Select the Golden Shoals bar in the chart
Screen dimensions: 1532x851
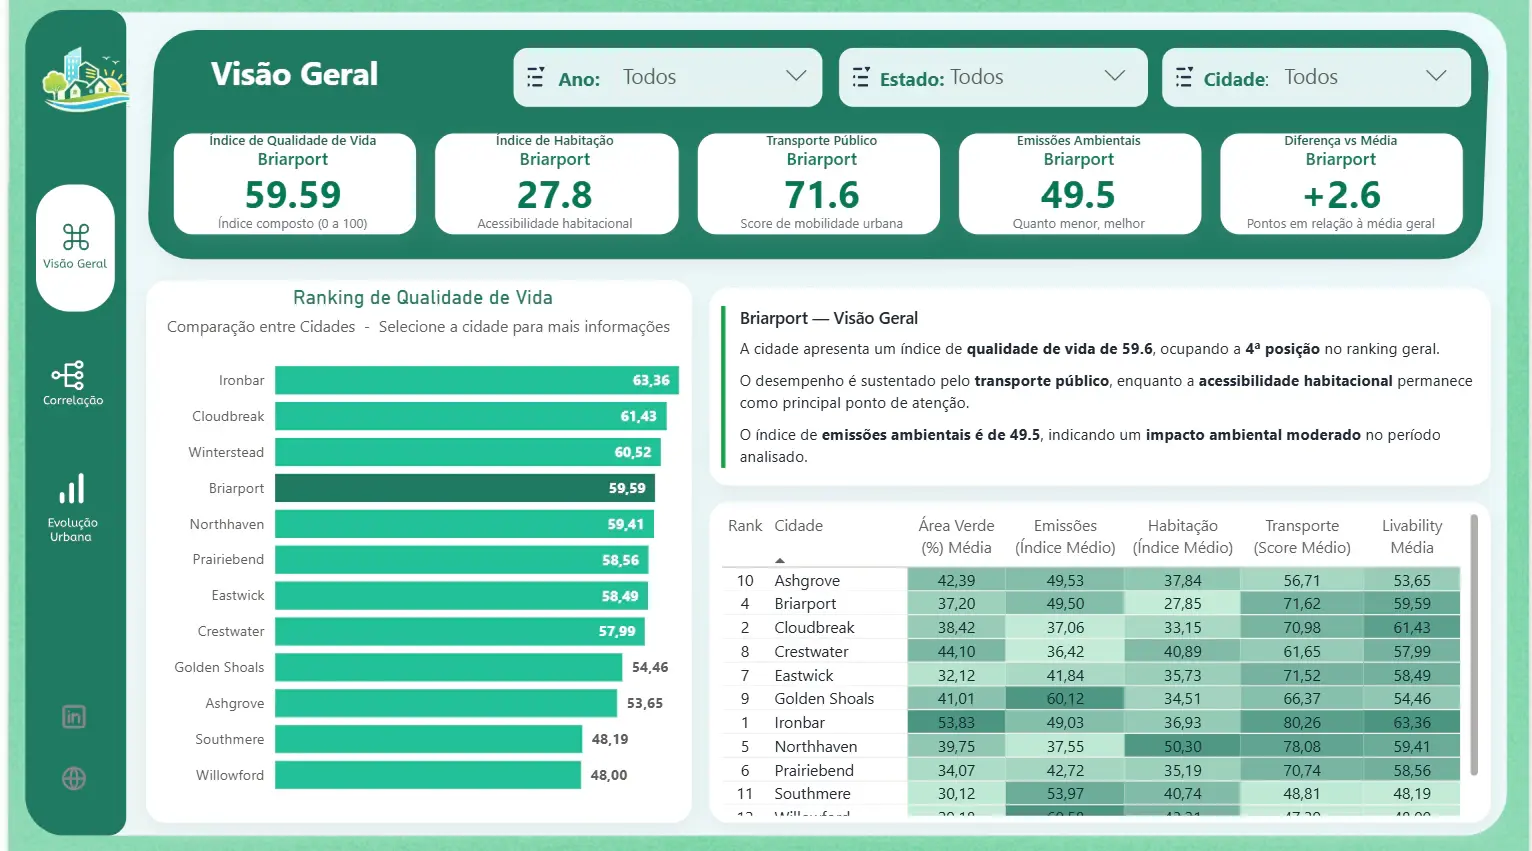pos(449,667)
